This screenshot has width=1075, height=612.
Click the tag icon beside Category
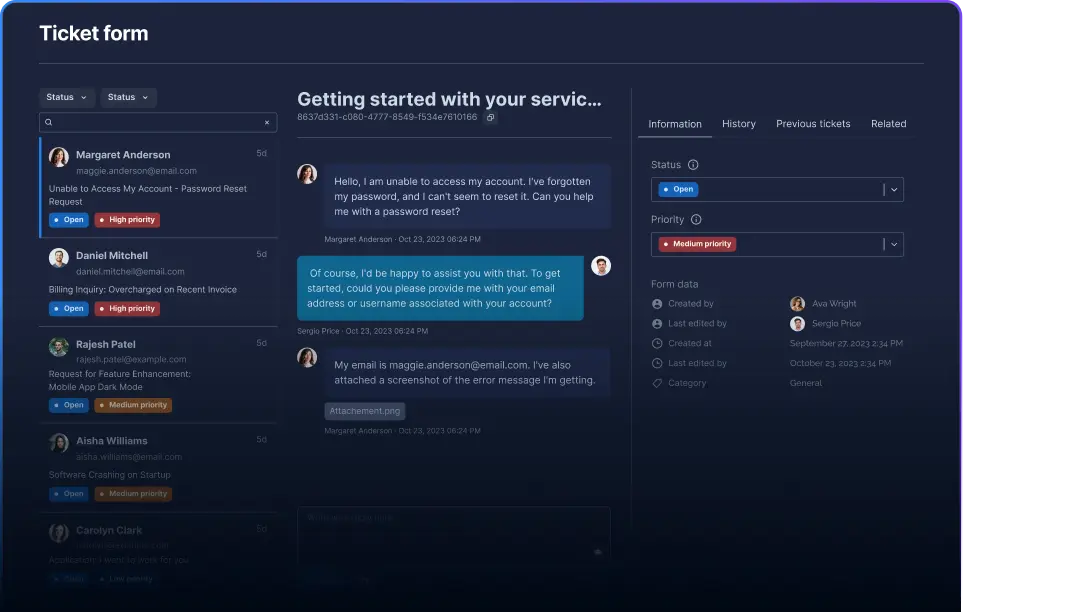(x=657, y=383)
